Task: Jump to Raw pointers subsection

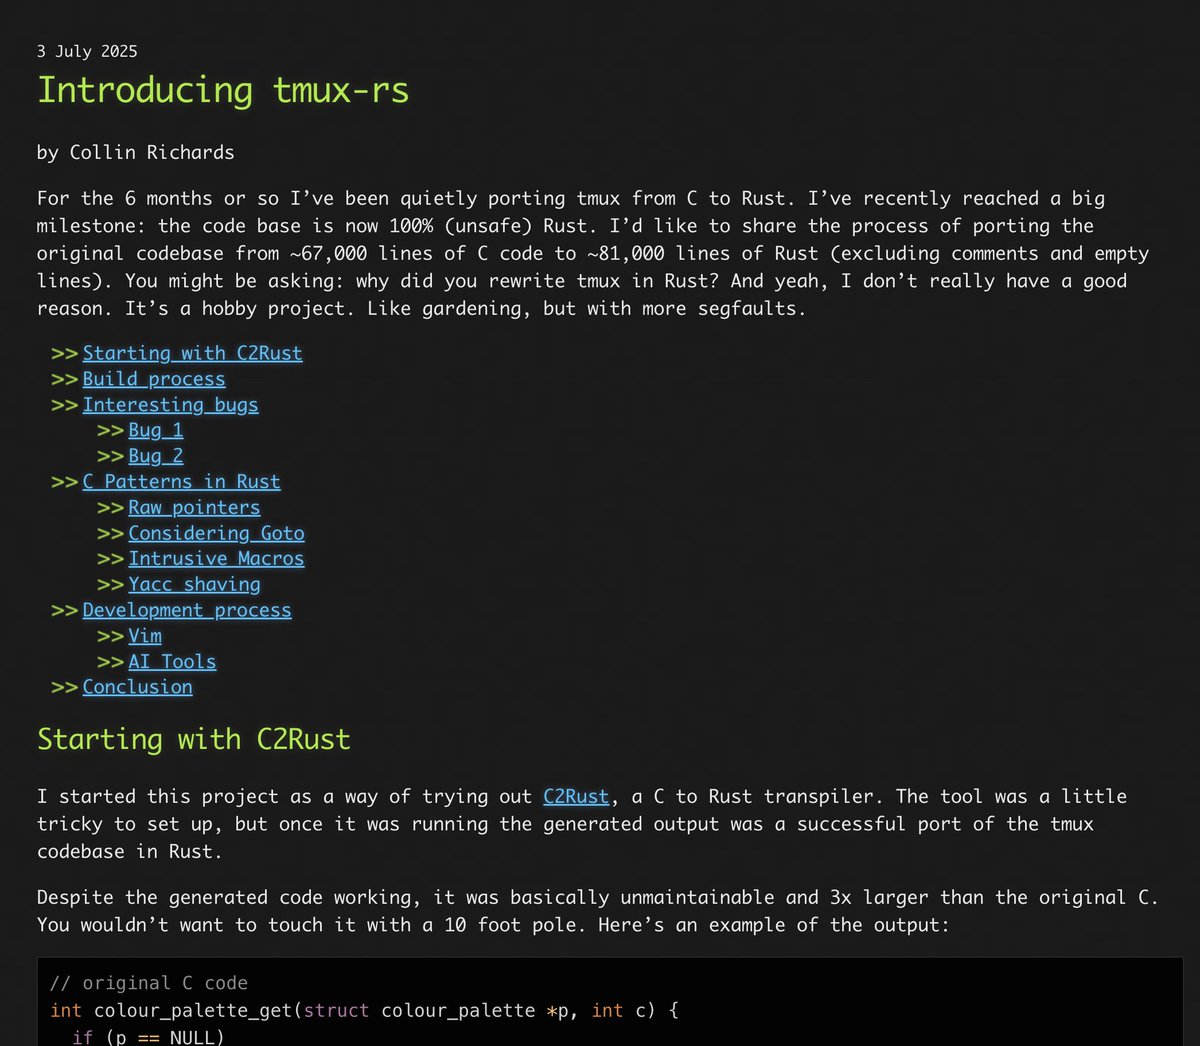Action: [194, 508]
